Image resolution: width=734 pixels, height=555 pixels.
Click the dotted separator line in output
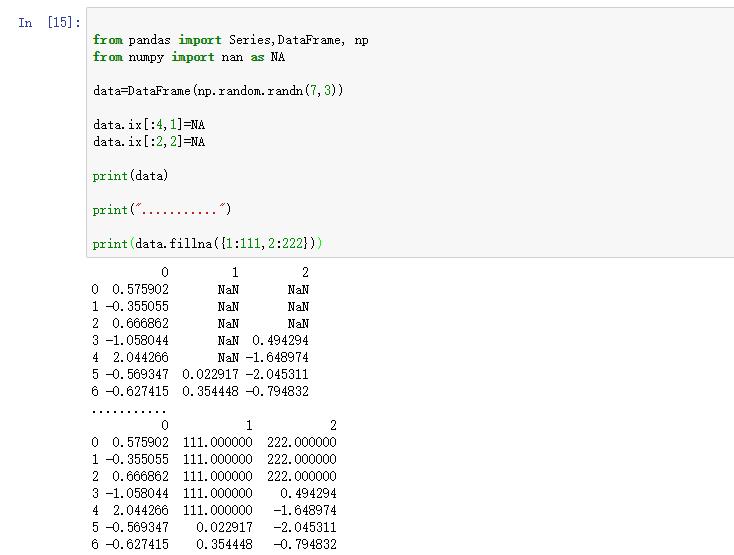tap(129, 410)
